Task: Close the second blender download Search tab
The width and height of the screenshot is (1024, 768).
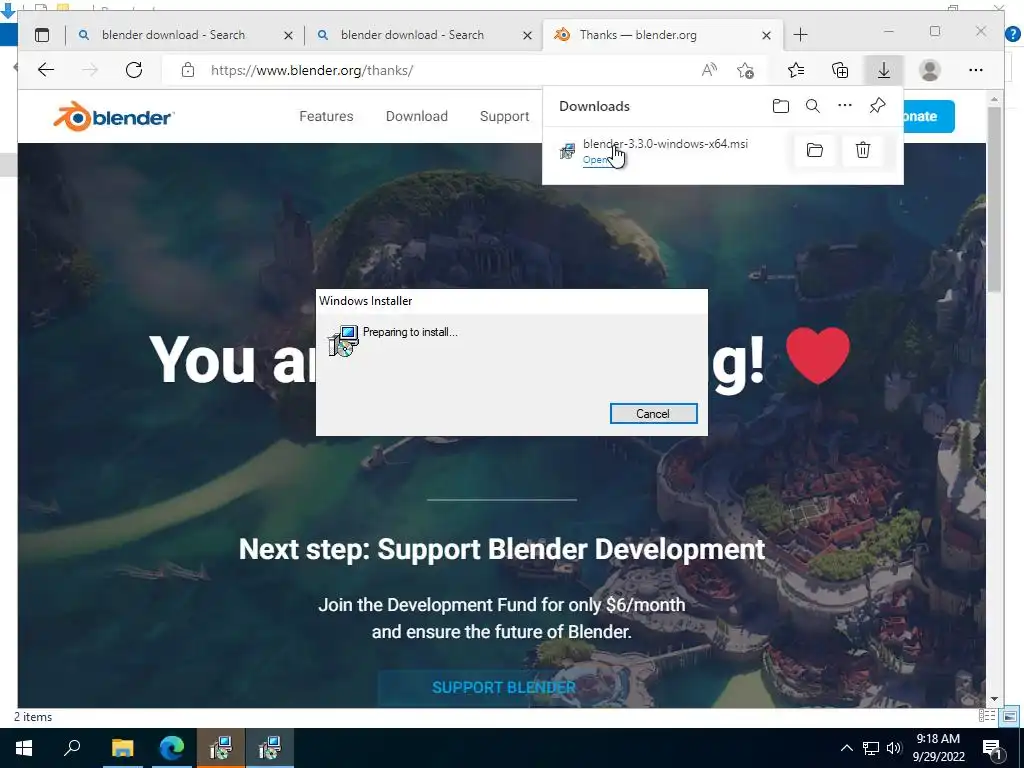Action: pyautogui.click(x=527, y=35)
